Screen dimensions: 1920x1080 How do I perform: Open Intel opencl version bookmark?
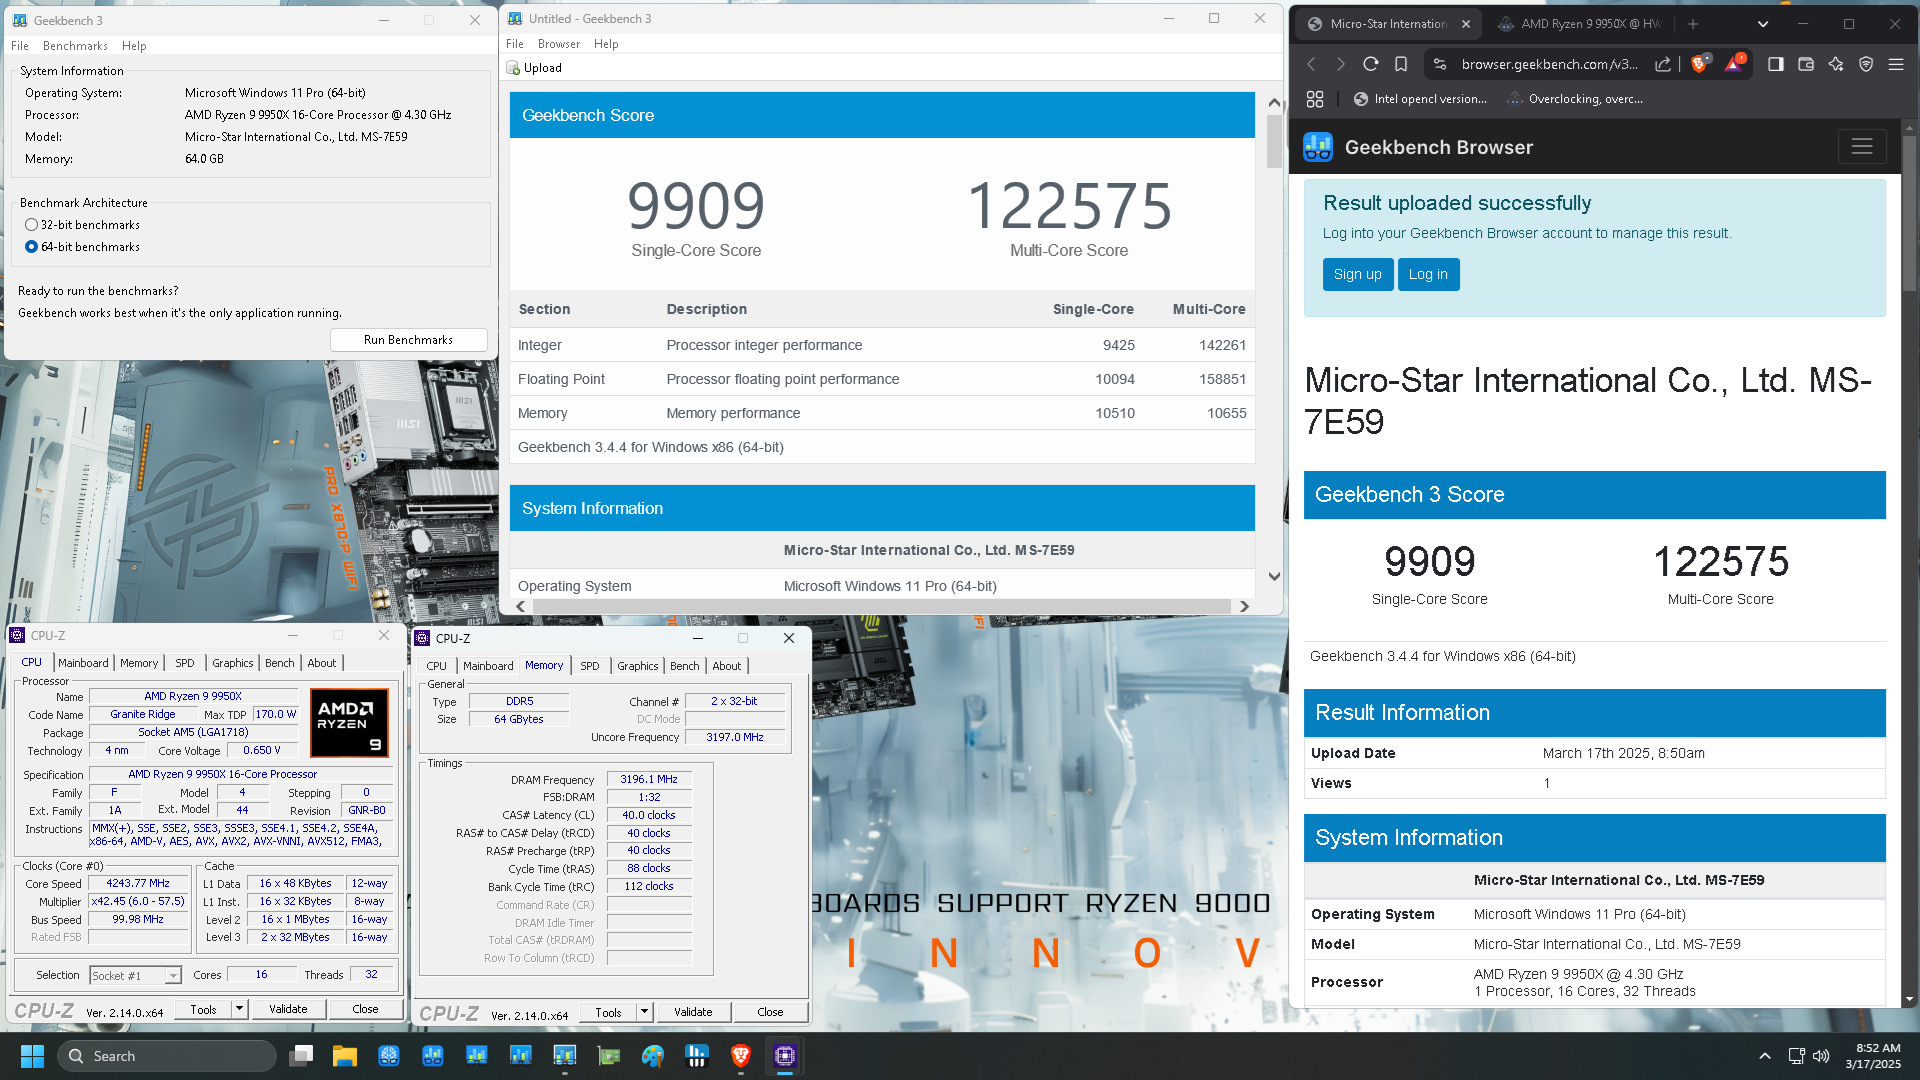point(1419,99)
